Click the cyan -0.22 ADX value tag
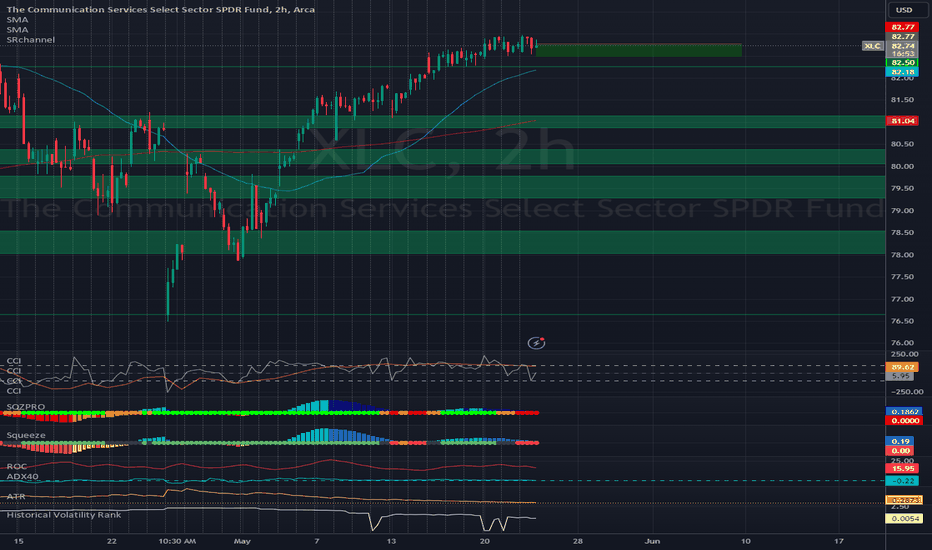932x550 pixels. (x=902, y=480)
